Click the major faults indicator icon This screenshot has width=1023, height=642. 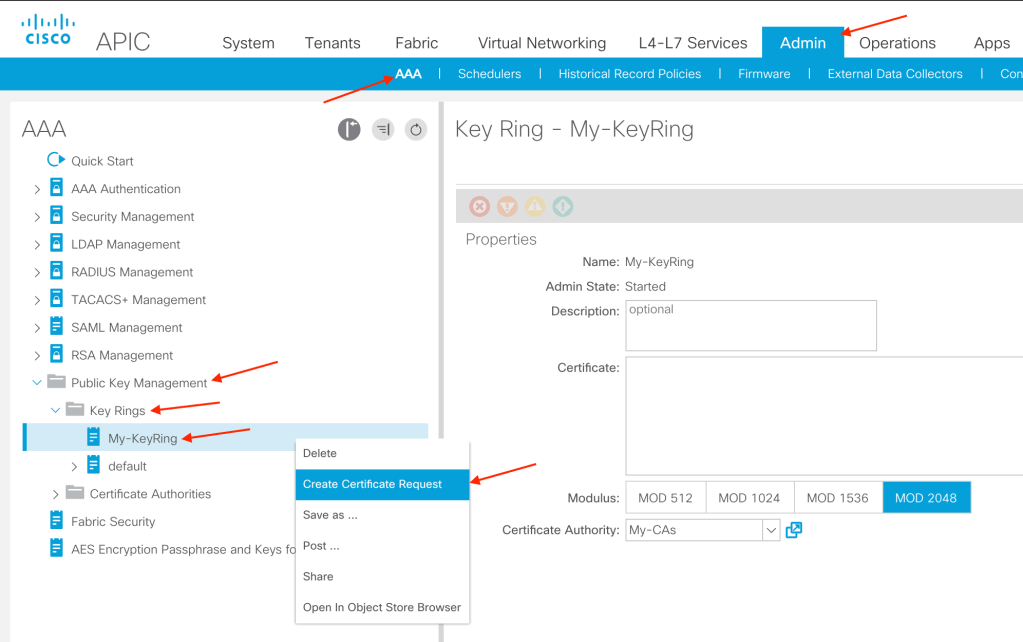[507, 206]
